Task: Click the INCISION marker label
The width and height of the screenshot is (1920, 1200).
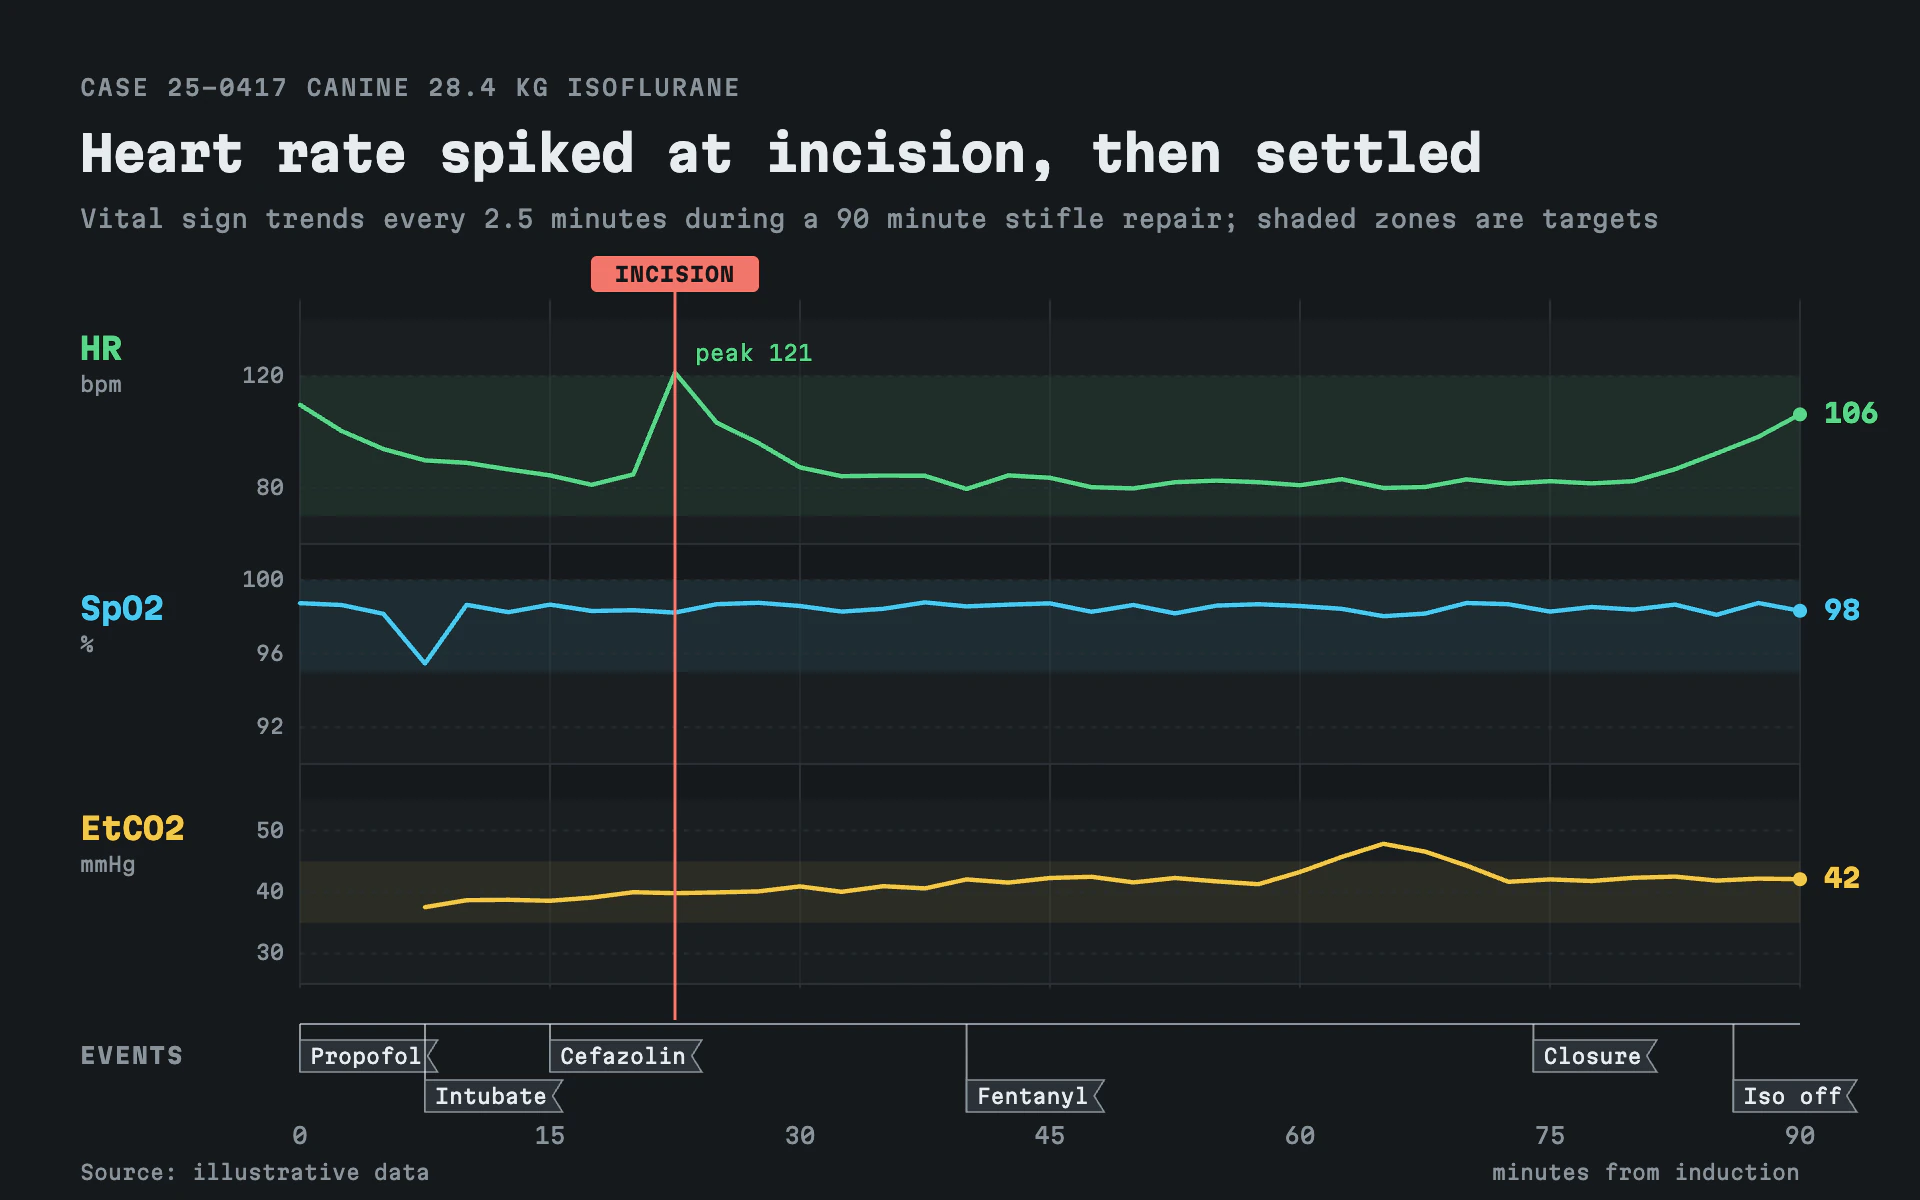Action: (674, 274)
